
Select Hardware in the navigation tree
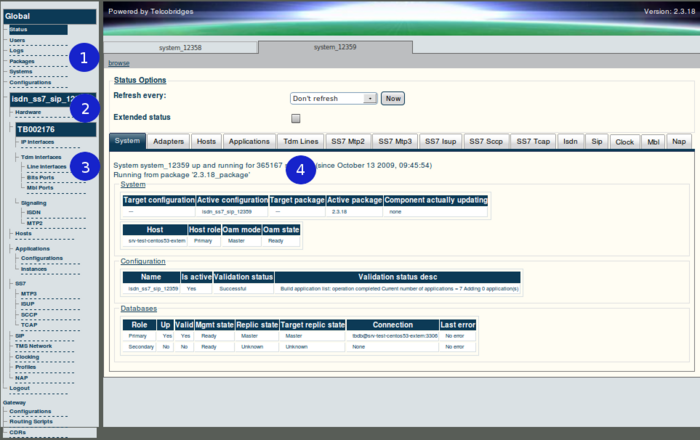click(x=28, y=112)
